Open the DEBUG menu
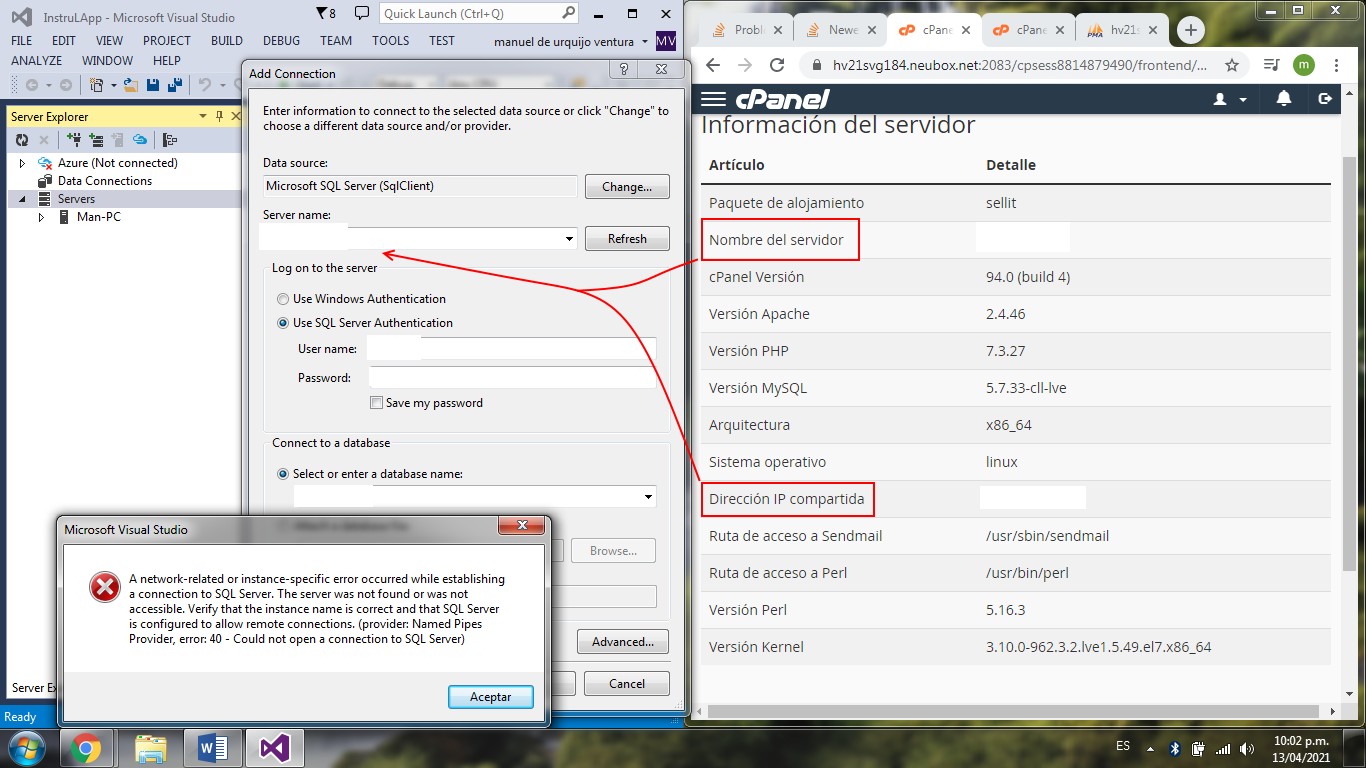This screenshot has height=768, width=1366. 281,41
